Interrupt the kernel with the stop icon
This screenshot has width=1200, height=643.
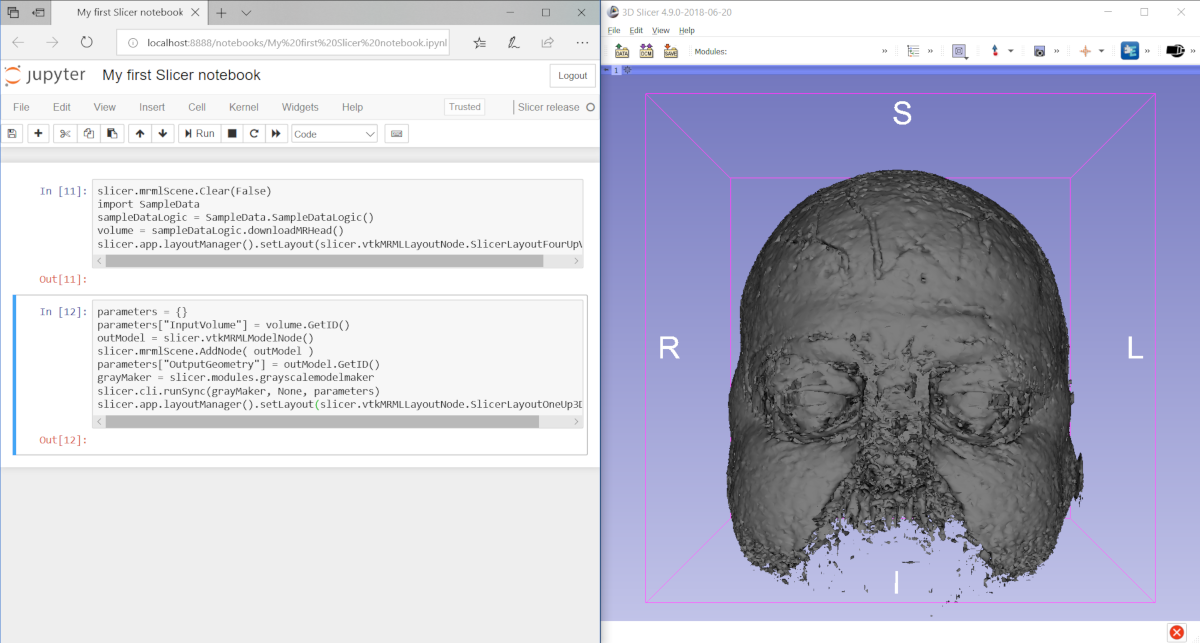pyautogui.click(x=231, y=133)
